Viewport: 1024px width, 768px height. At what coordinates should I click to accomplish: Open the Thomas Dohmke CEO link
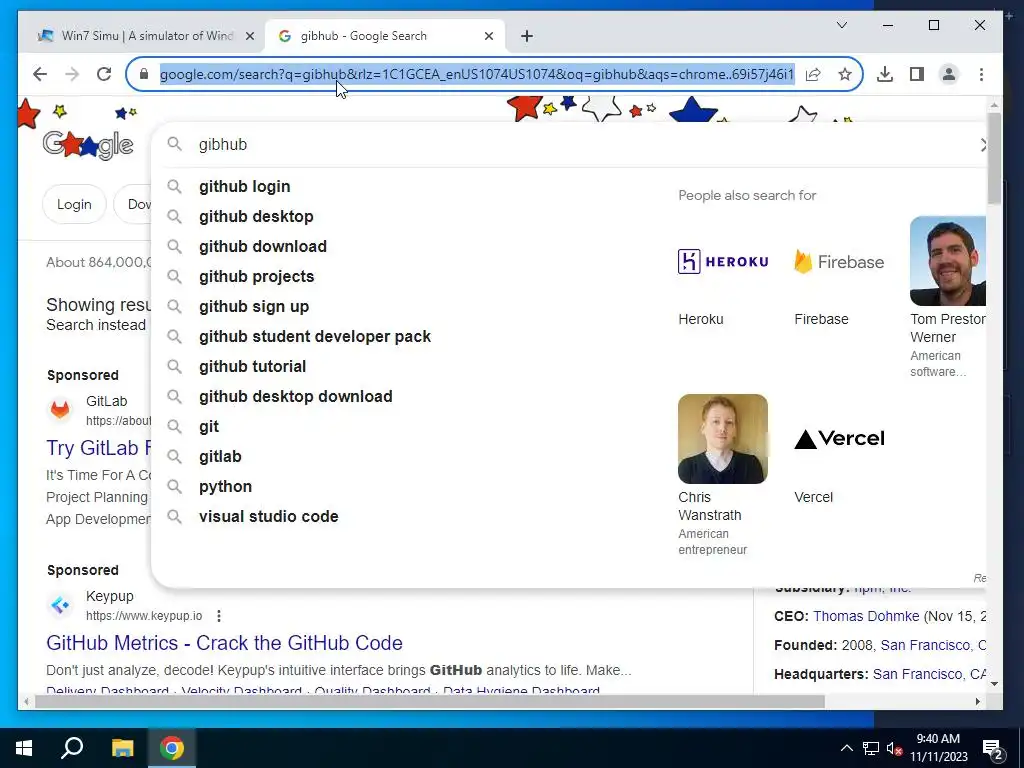866,616
